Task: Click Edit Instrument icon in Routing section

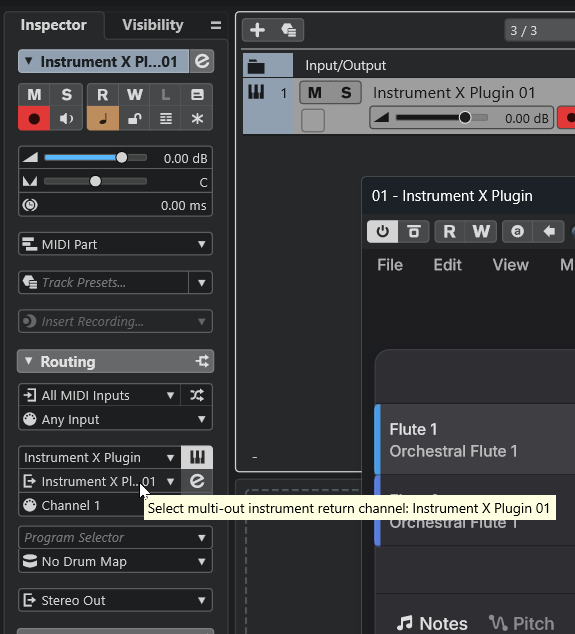Action: pos(197,481)
